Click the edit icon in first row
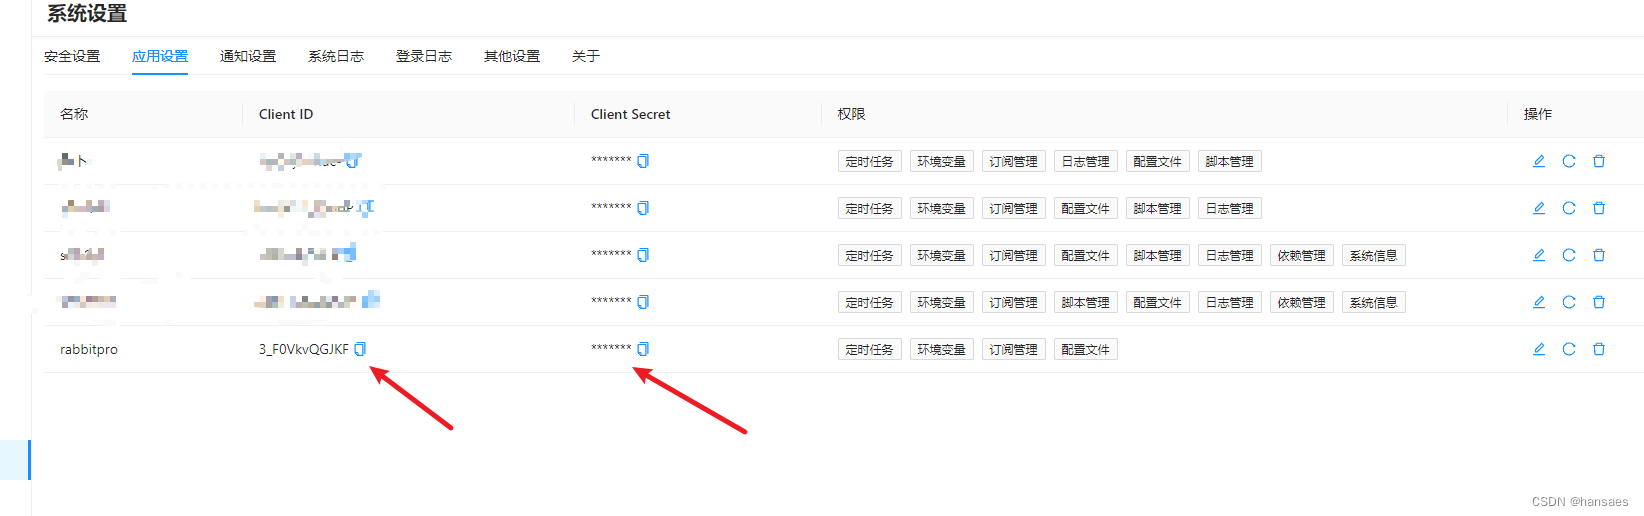1644x516 pixels. tap(1539, 161)
